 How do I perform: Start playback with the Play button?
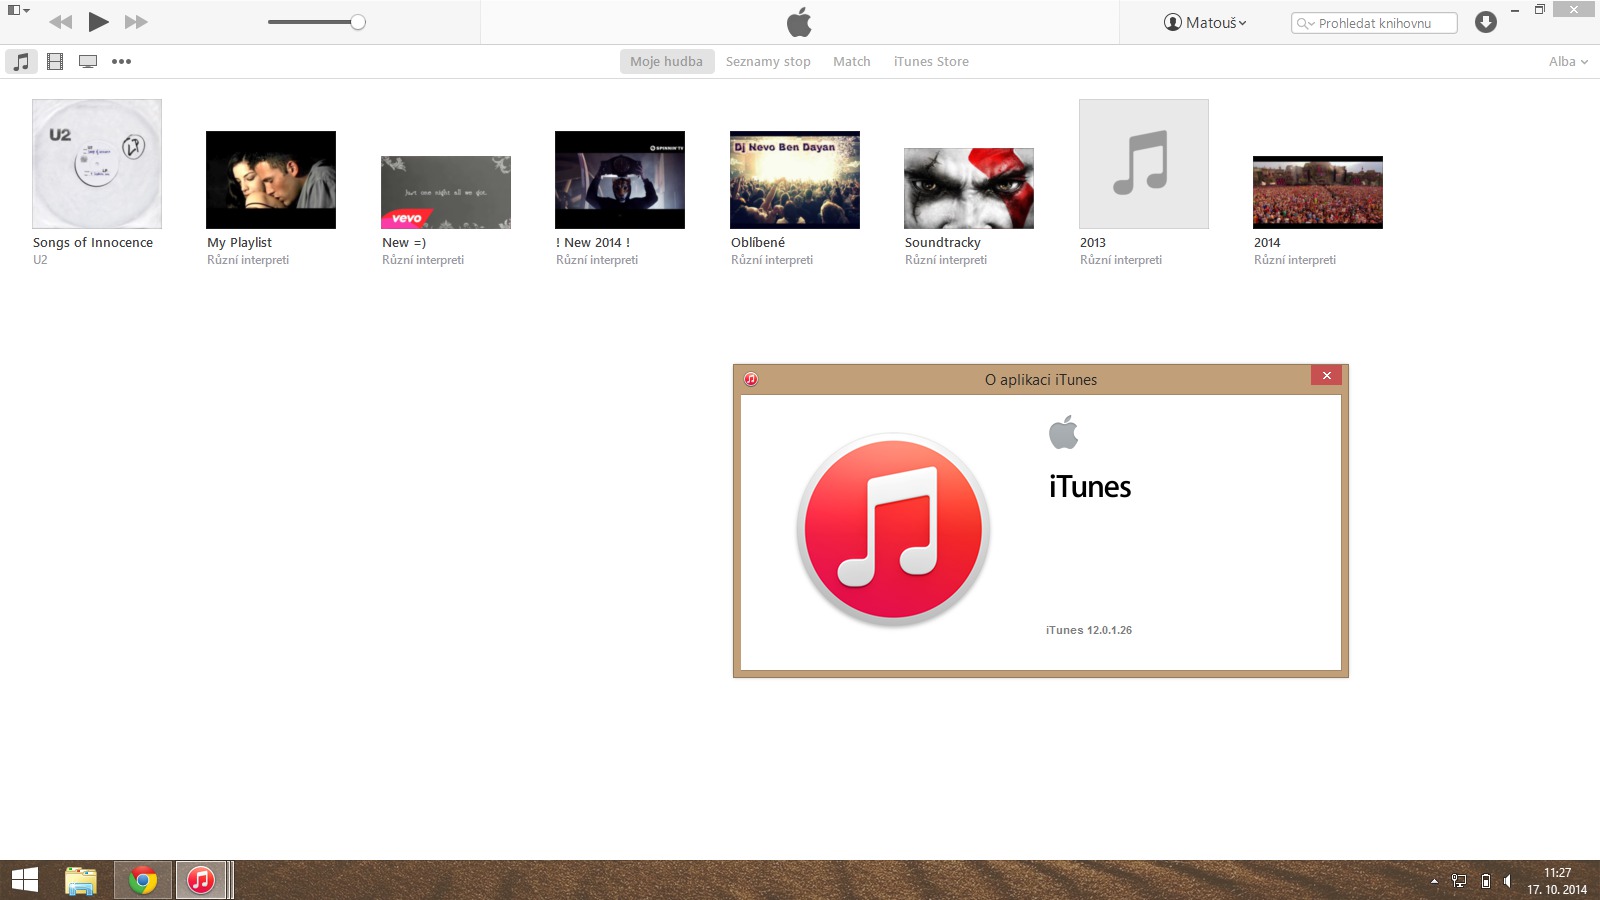[98, 22]
